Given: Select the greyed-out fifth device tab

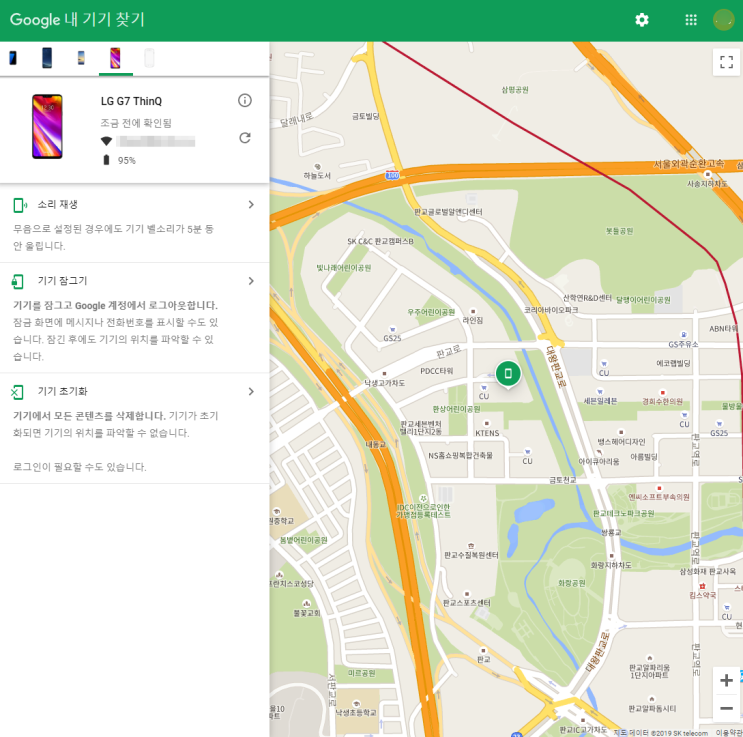Looking at the screenshot, I should click(x=149, y=58).
